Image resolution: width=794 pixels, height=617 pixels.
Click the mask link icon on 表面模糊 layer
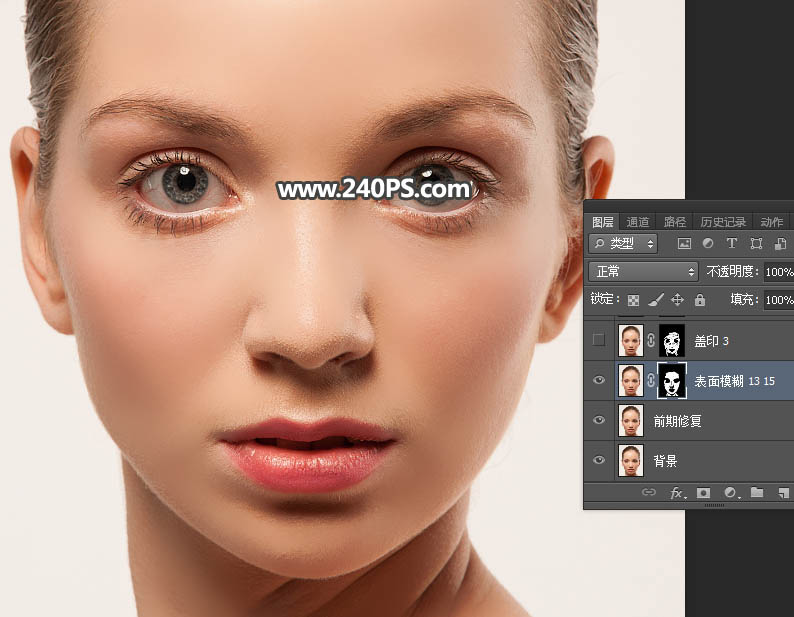coord(651,380)
